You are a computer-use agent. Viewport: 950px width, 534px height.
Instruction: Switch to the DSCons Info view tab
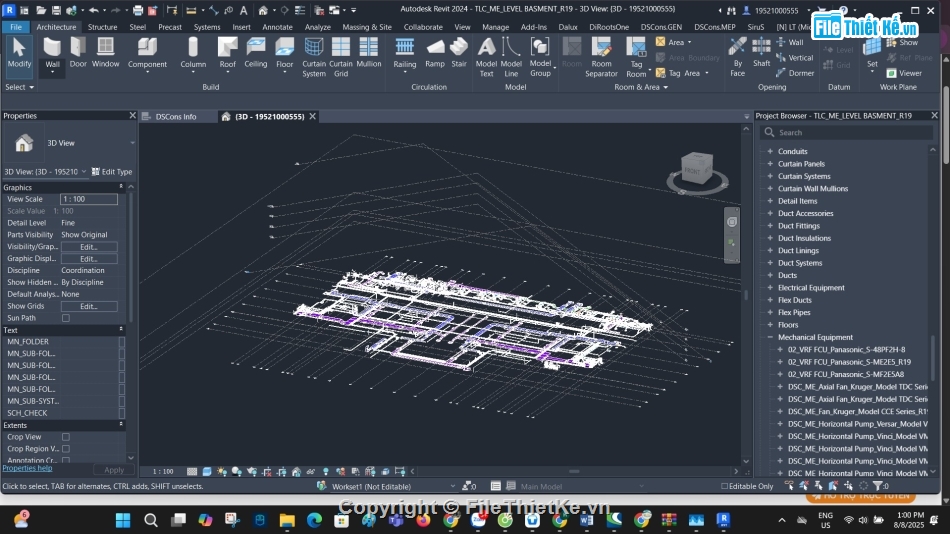pos(176,116)
